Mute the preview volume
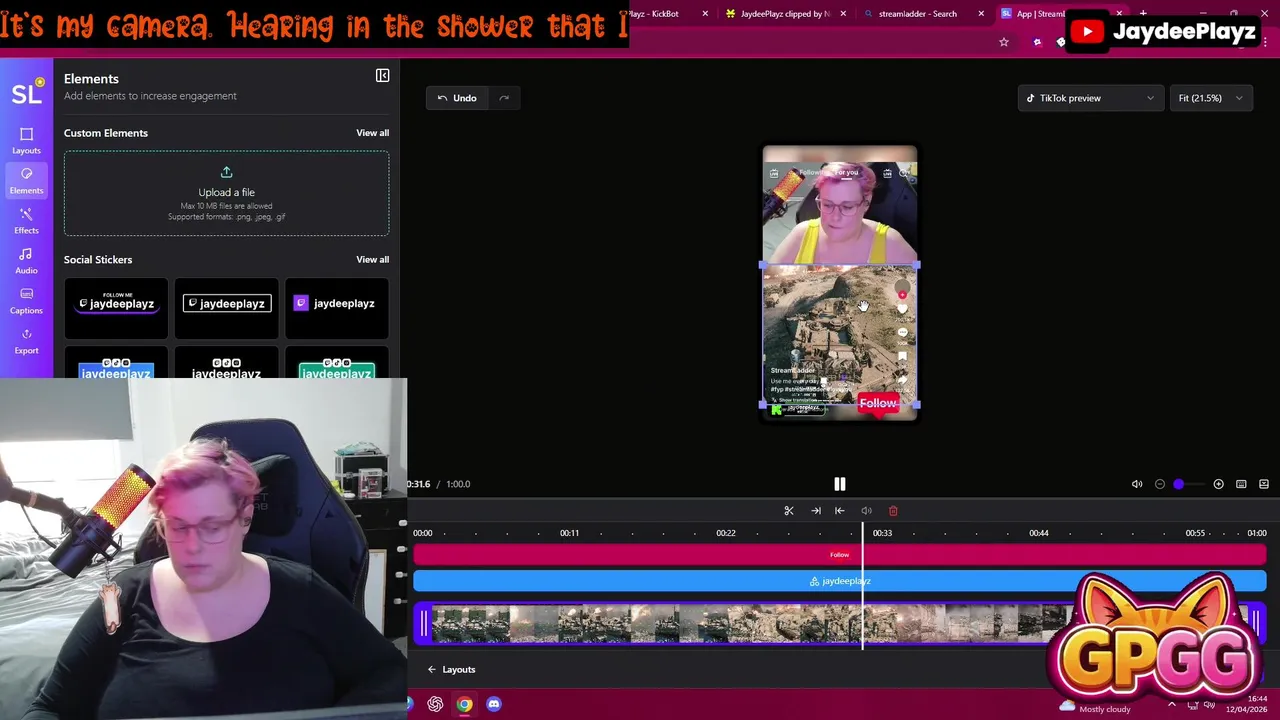Viewport: 1280px width, 720px height. point(1137,484)
